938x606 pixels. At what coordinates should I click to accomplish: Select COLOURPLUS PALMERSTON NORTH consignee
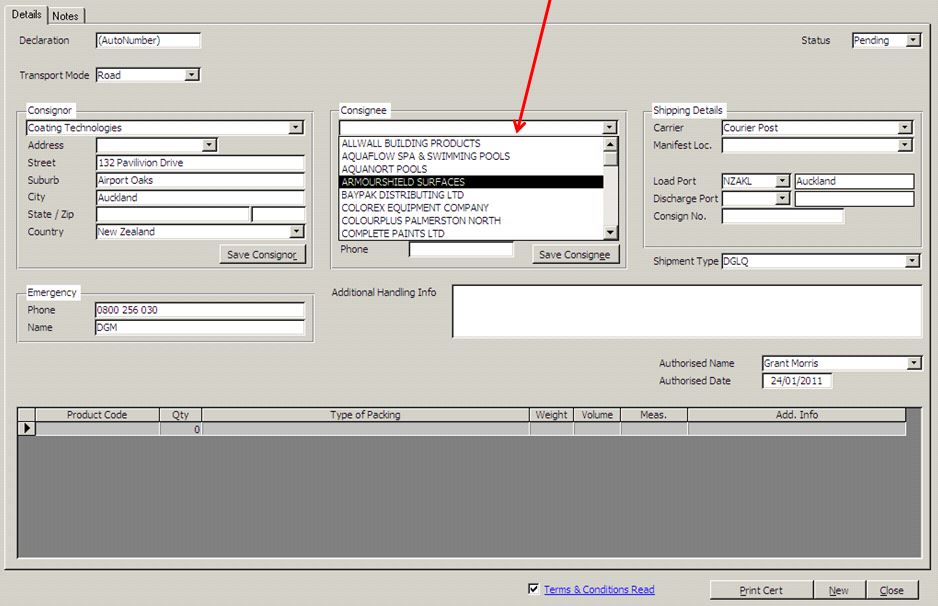click(471, 221)
